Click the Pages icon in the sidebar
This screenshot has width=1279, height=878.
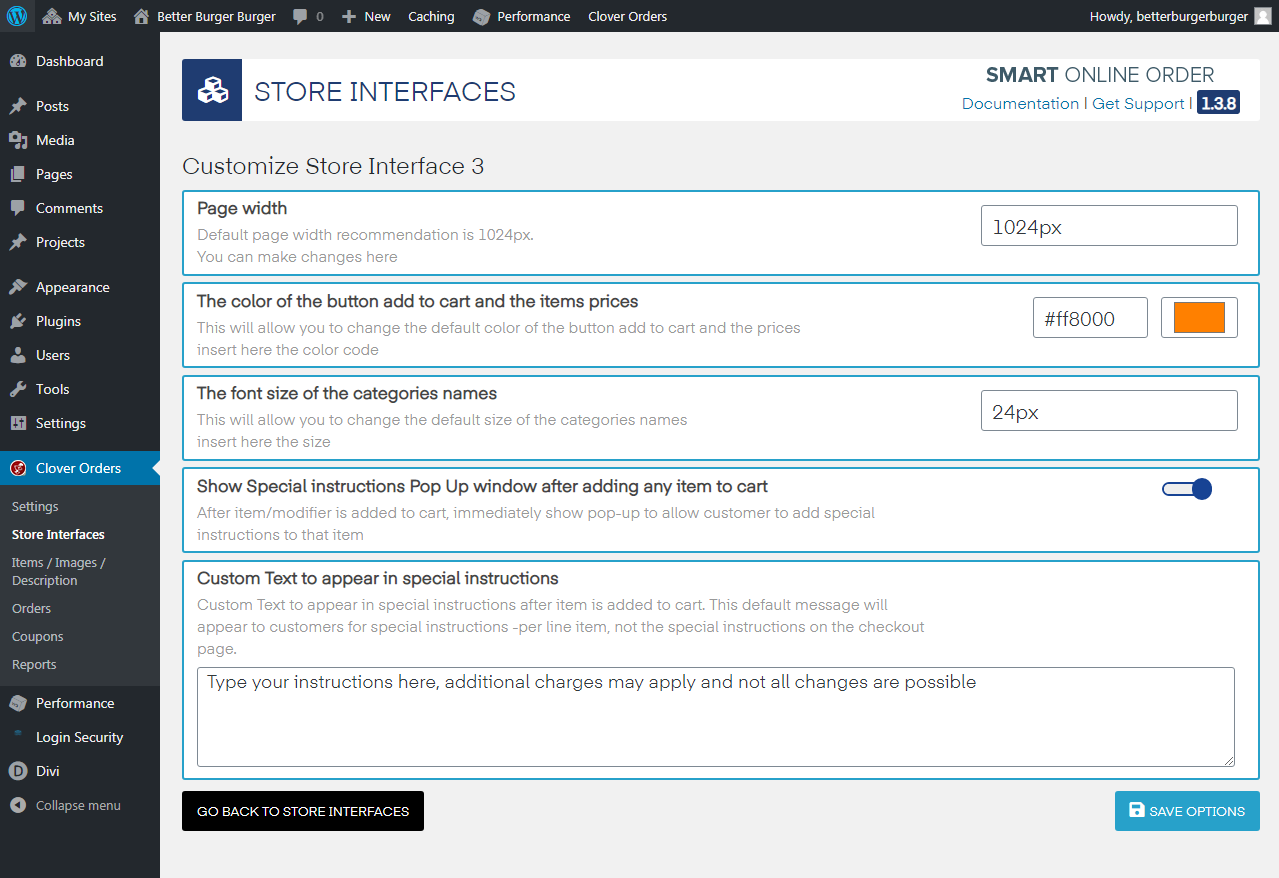click(18, 174)
